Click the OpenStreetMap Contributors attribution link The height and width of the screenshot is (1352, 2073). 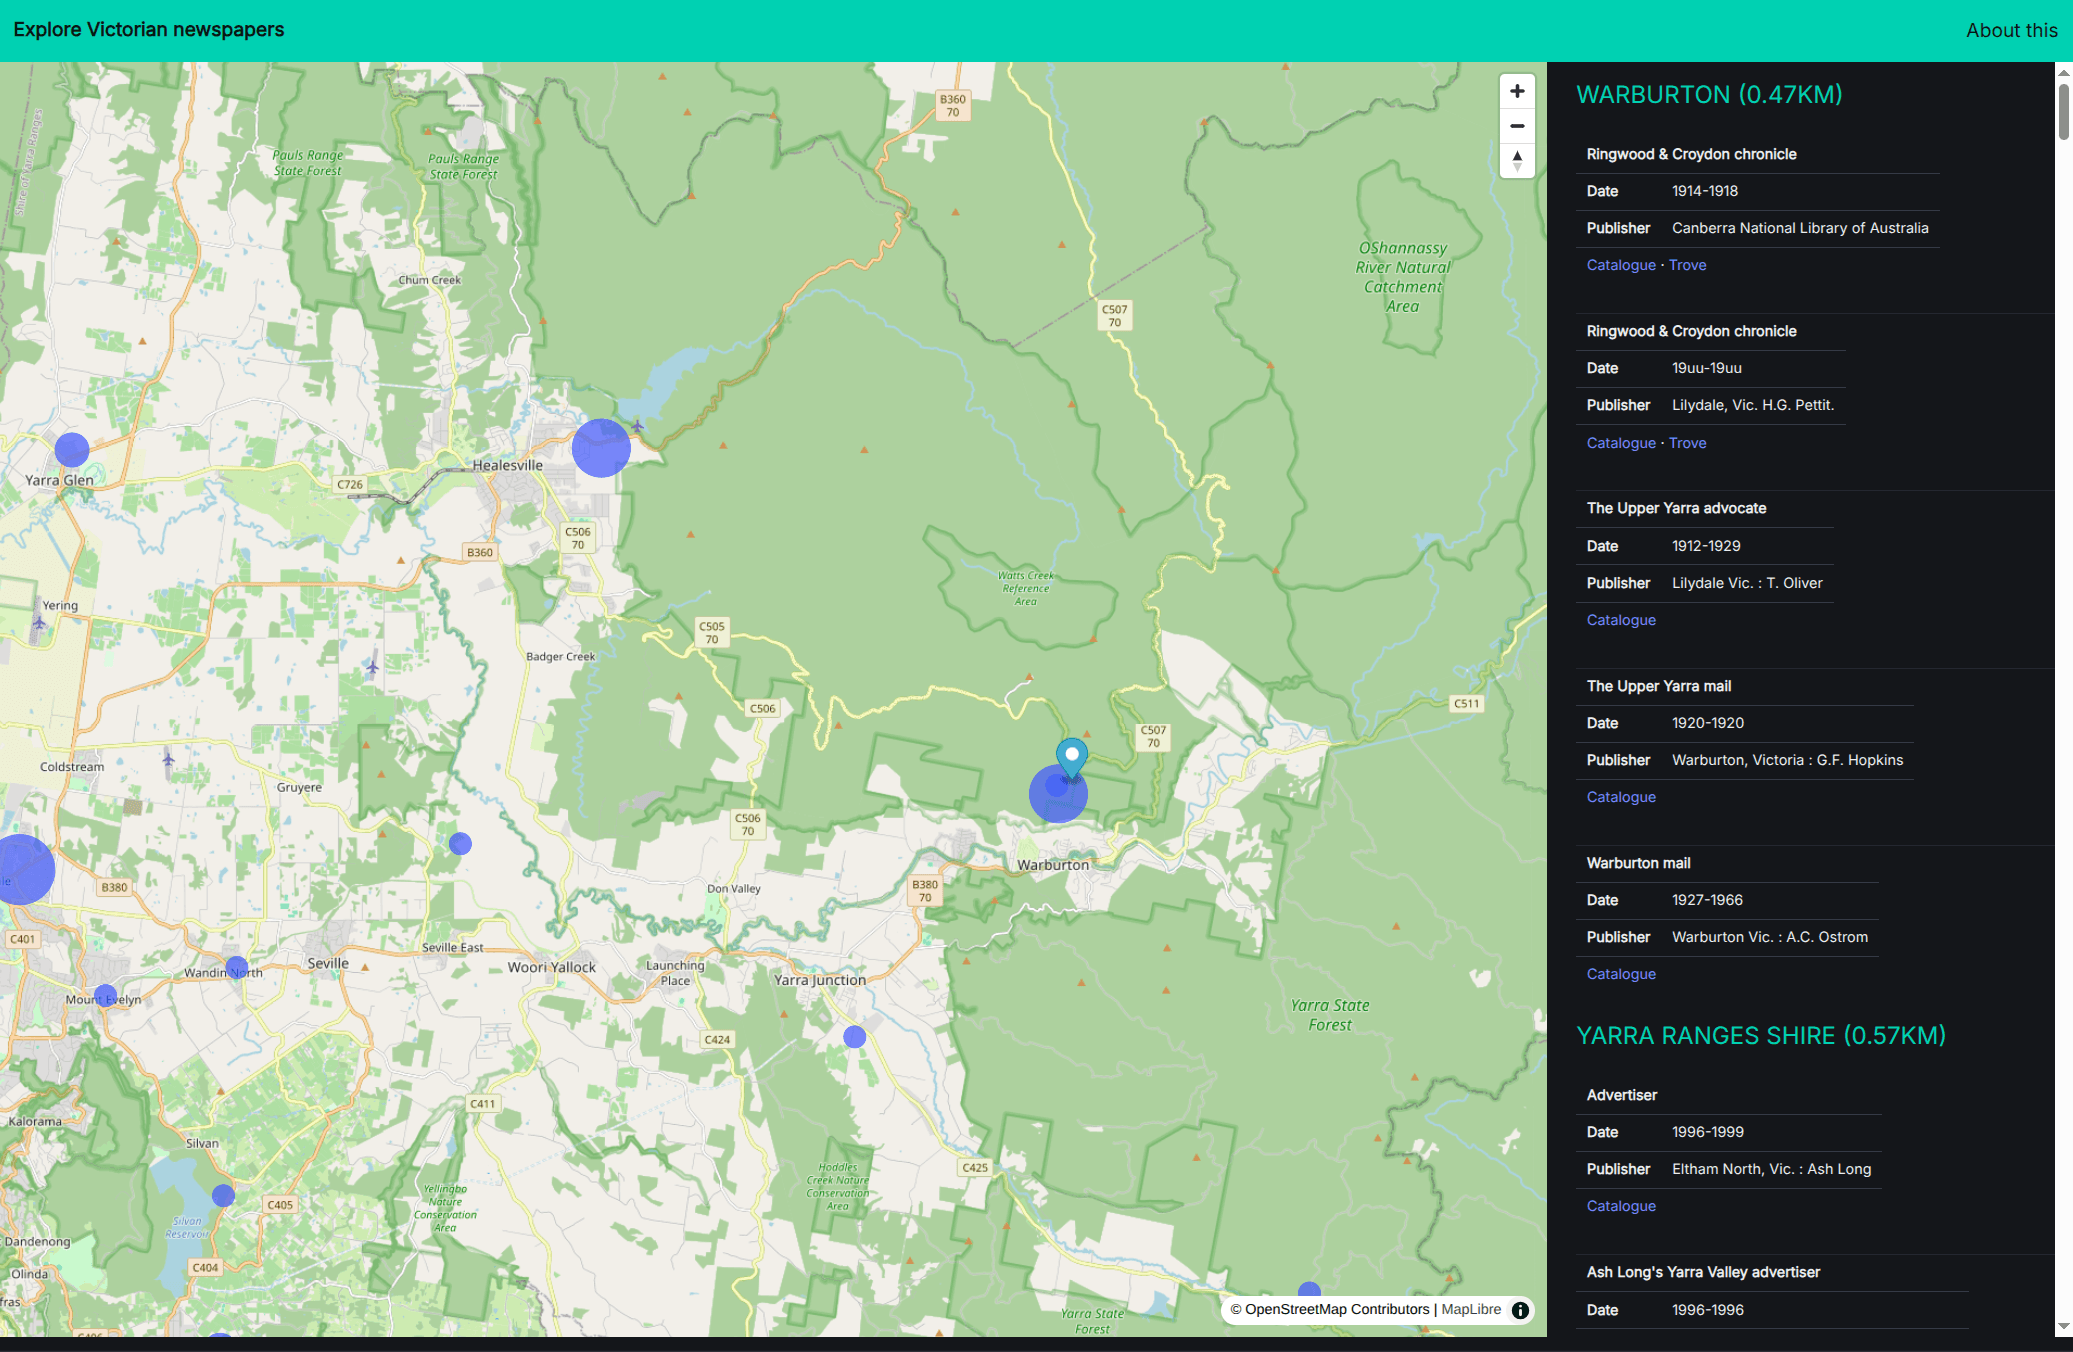click(x=1336, y=1310)
